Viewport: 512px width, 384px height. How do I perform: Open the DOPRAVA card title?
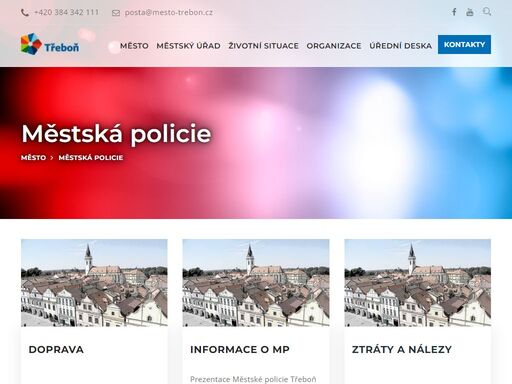point(56,349)
